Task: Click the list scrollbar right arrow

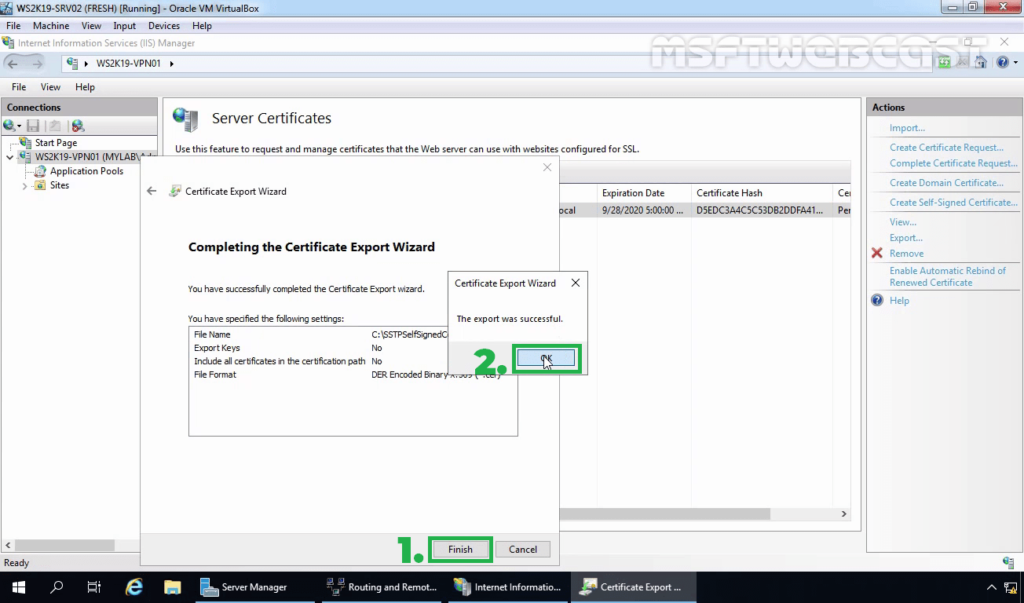Action: pos(844,514)
